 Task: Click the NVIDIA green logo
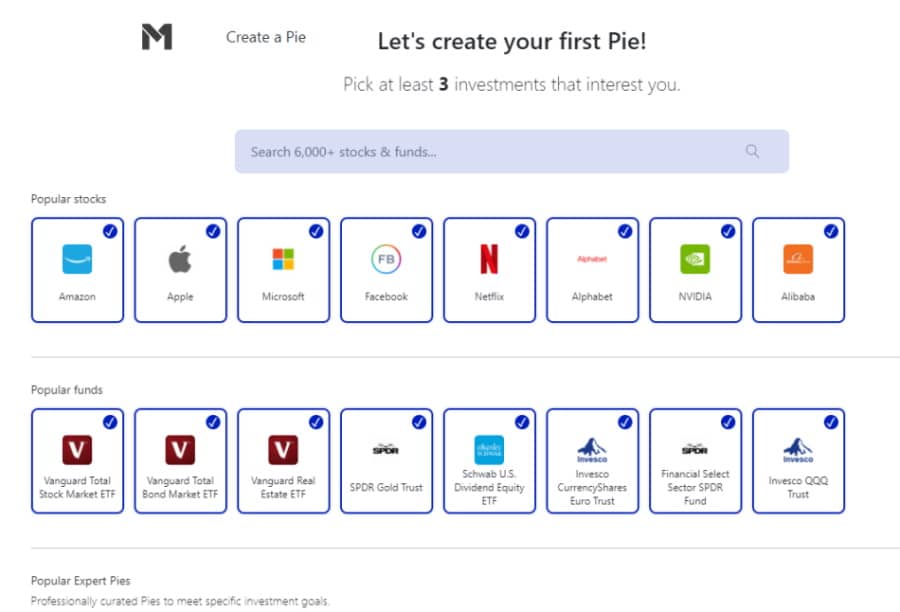695,259
